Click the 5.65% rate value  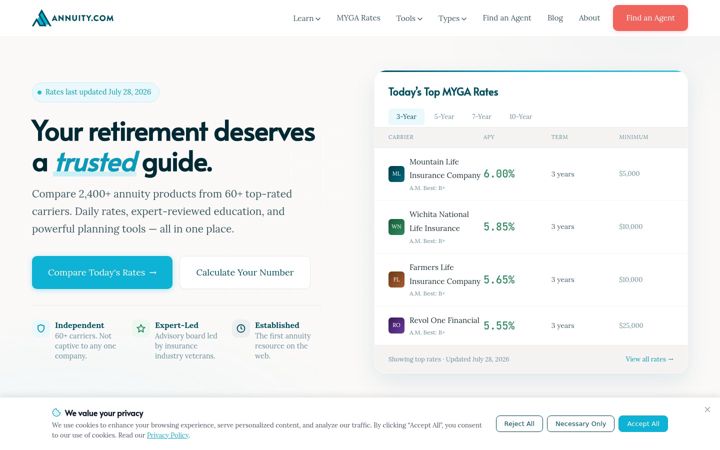click(x=499, y=280)
